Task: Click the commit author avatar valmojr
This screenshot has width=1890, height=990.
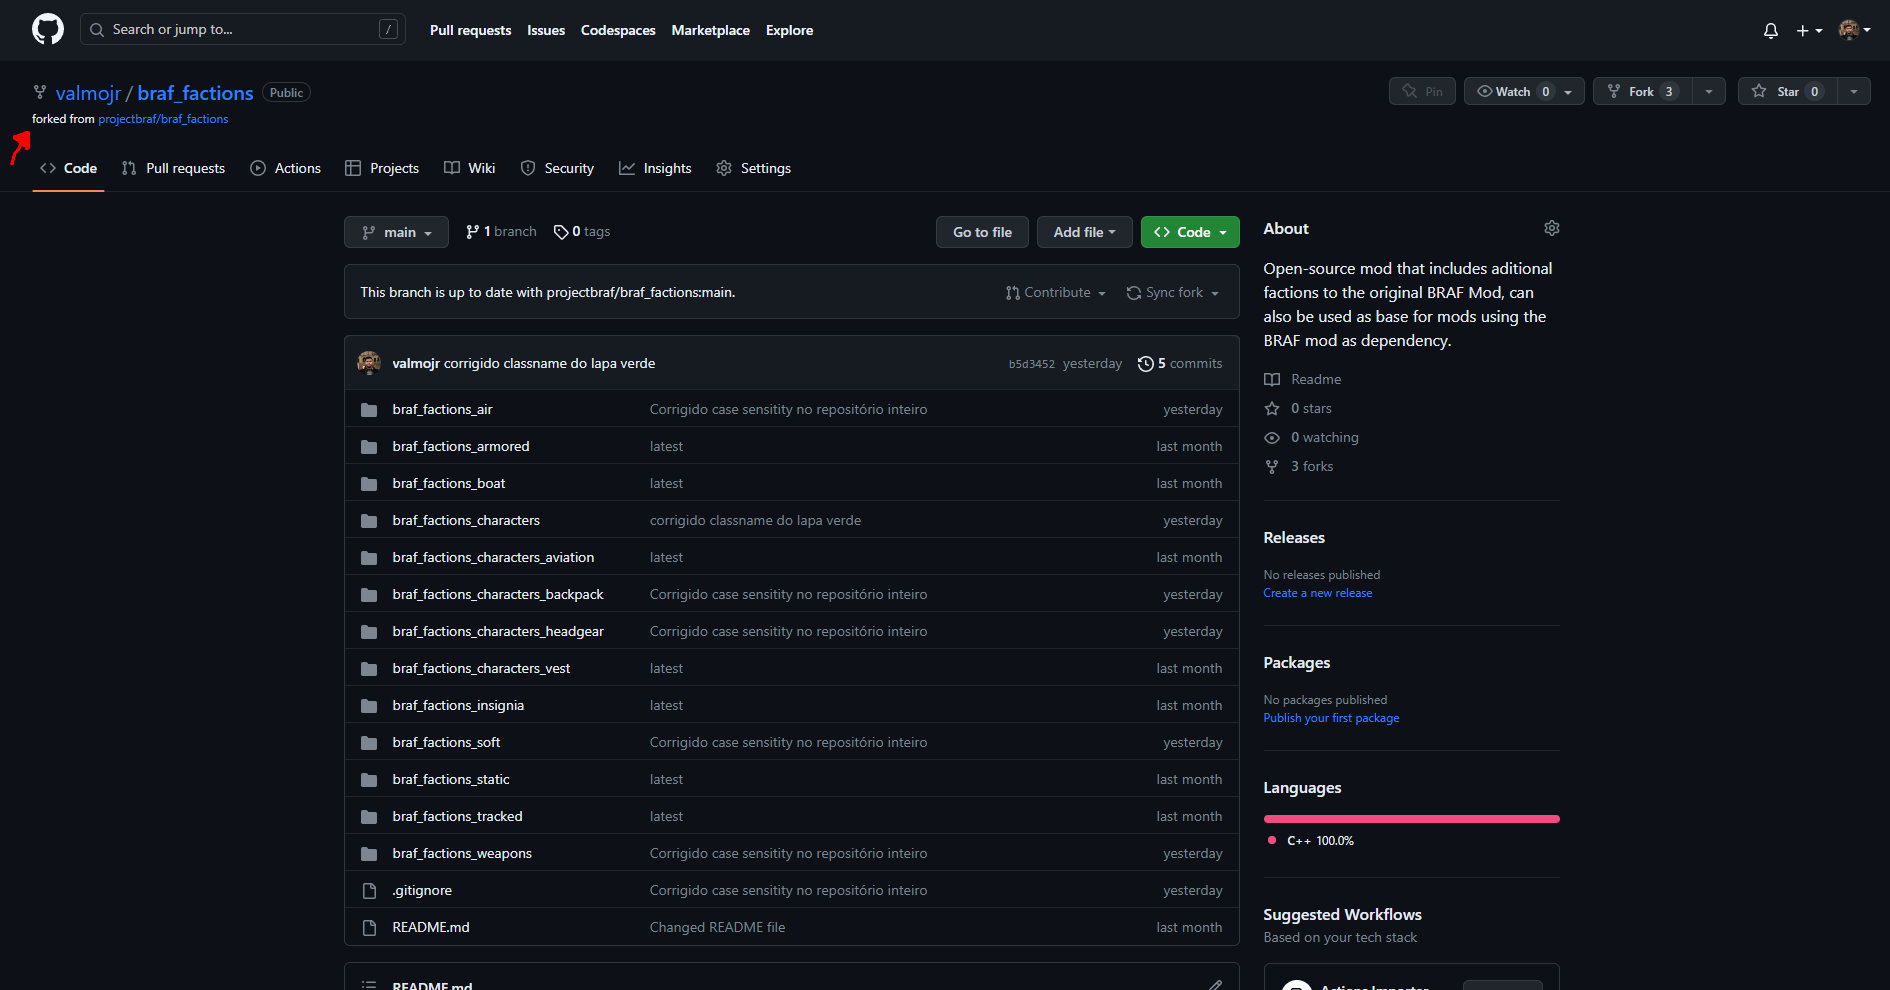Action: (369, 363)
